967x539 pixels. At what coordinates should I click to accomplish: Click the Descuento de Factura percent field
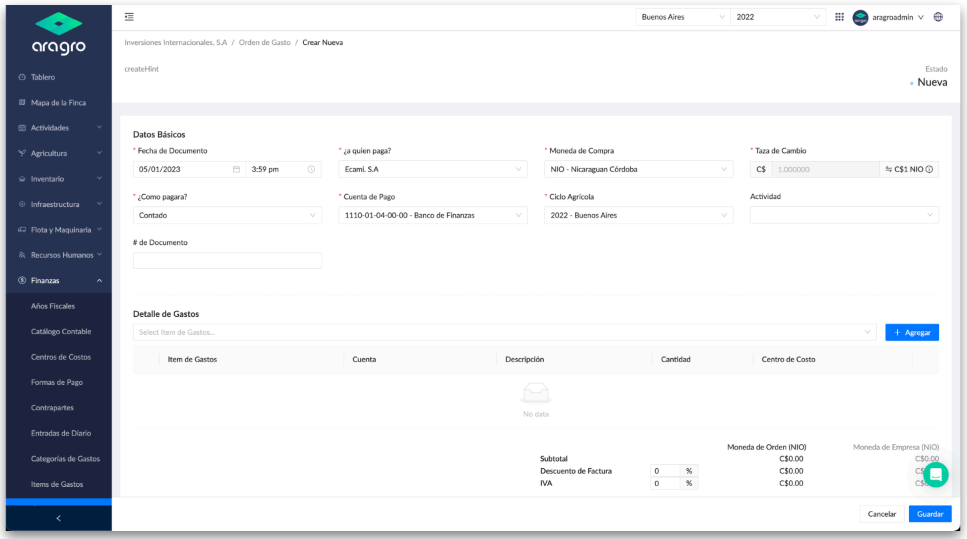click(x=666, y=471)
